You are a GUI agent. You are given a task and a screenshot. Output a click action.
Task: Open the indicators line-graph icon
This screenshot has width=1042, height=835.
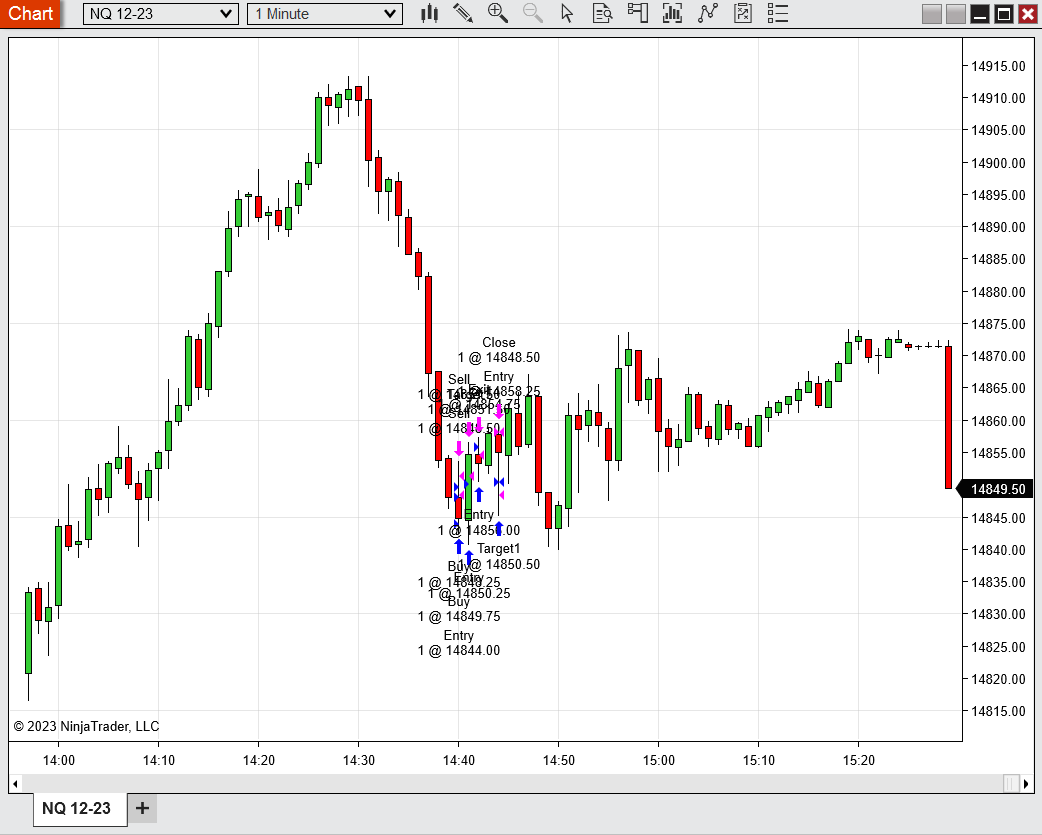pos(708,13)
